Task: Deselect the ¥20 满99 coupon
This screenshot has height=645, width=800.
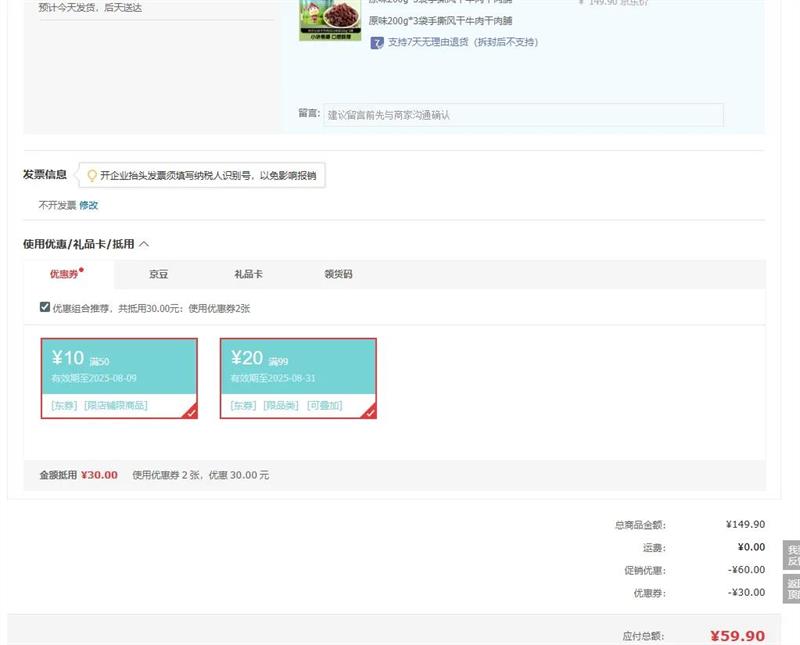Action: [297, 370]
